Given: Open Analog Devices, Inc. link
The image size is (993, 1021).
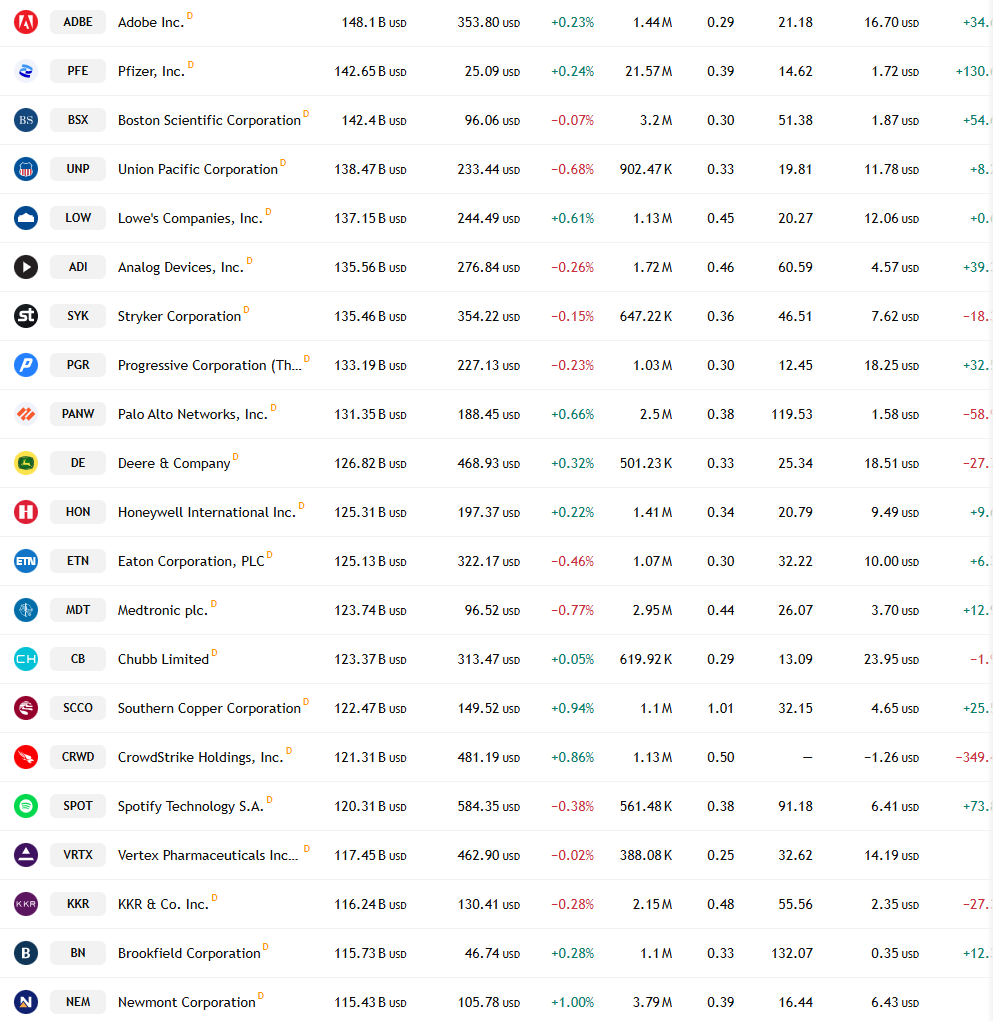Looking at the screenshot, I should pyautogui.click(x=180, y=268).
